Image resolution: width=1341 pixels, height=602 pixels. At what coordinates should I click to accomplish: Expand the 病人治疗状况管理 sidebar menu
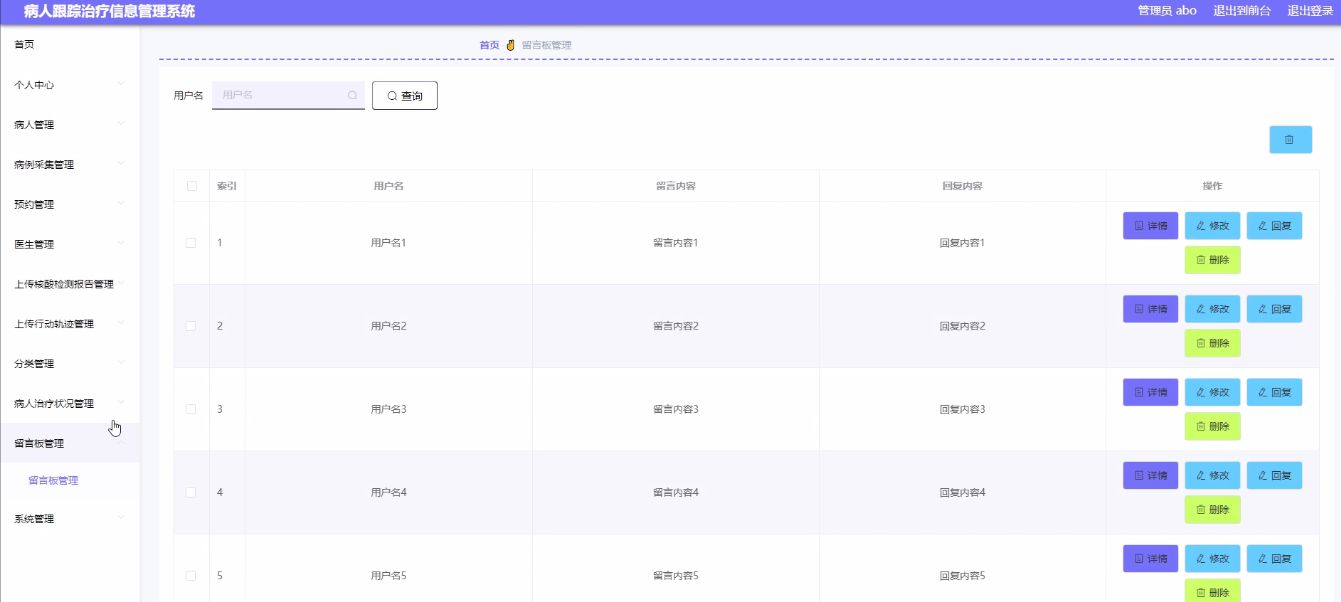point(70,404)
